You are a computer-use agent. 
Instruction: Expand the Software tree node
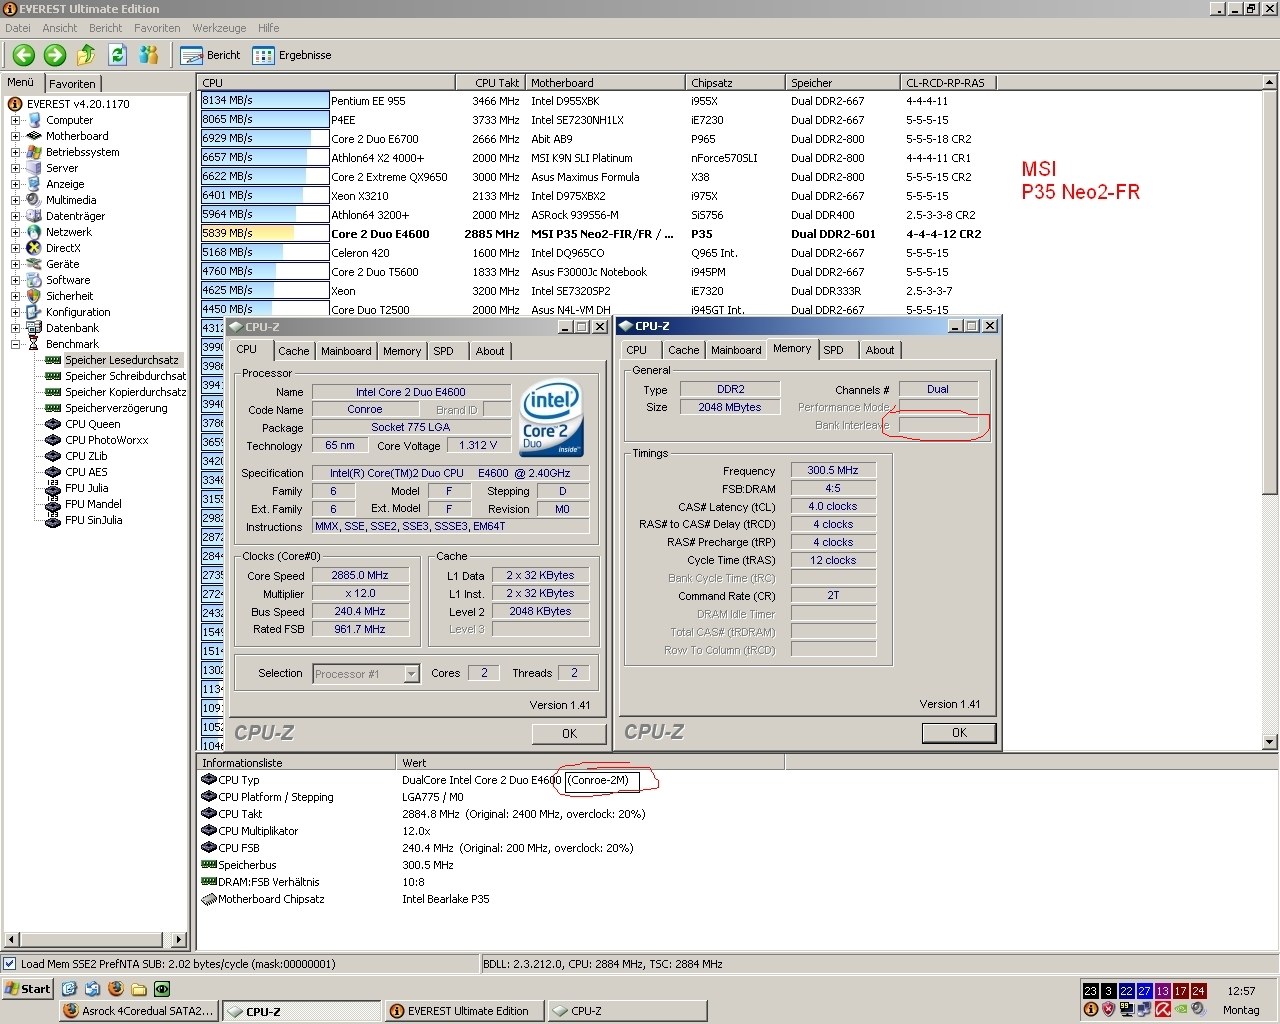coord(15,280)
